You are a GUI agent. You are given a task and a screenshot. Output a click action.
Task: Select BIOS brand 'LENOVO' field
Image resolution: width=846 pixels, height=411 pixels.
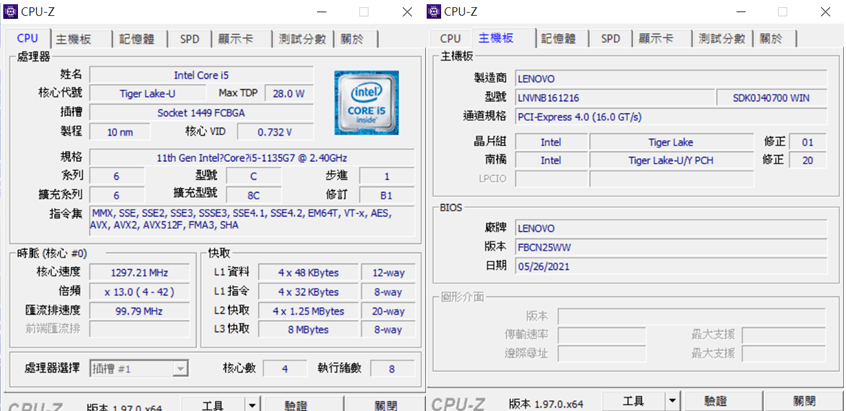[671, 229]
